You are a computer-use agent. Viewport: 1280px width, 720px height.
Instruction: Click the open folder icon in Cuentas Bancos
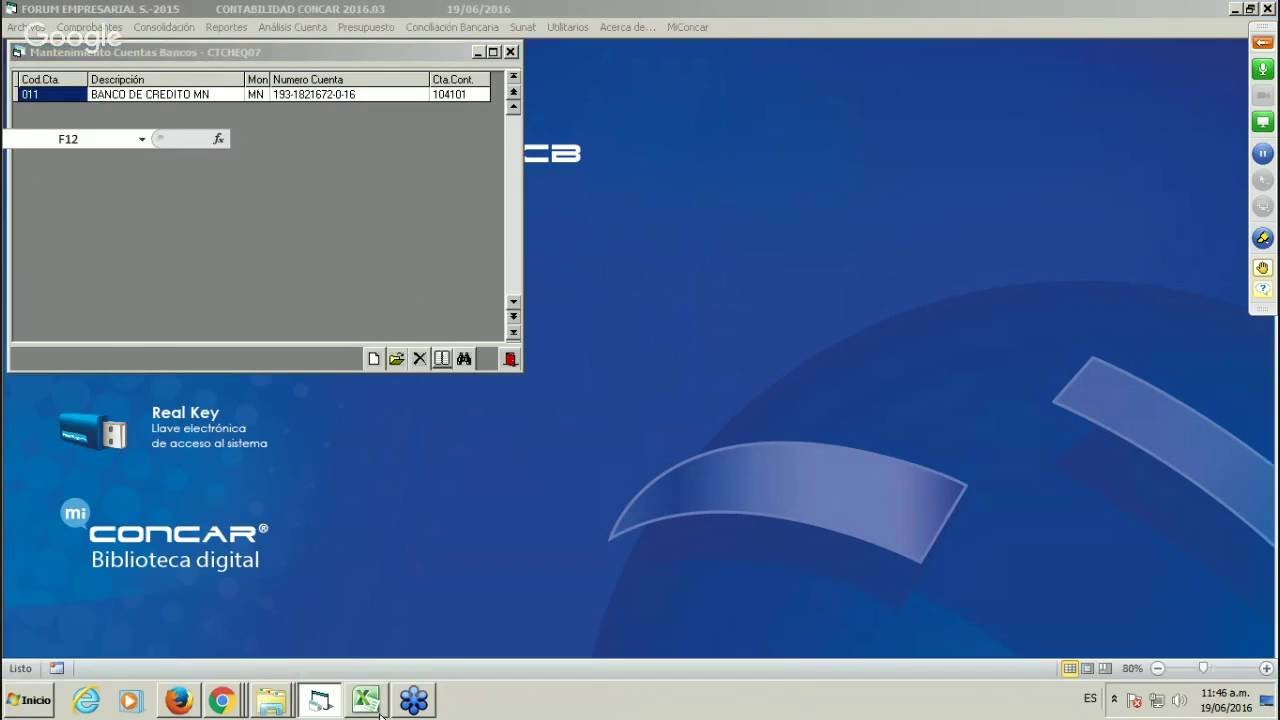click(x=397, y=359)
